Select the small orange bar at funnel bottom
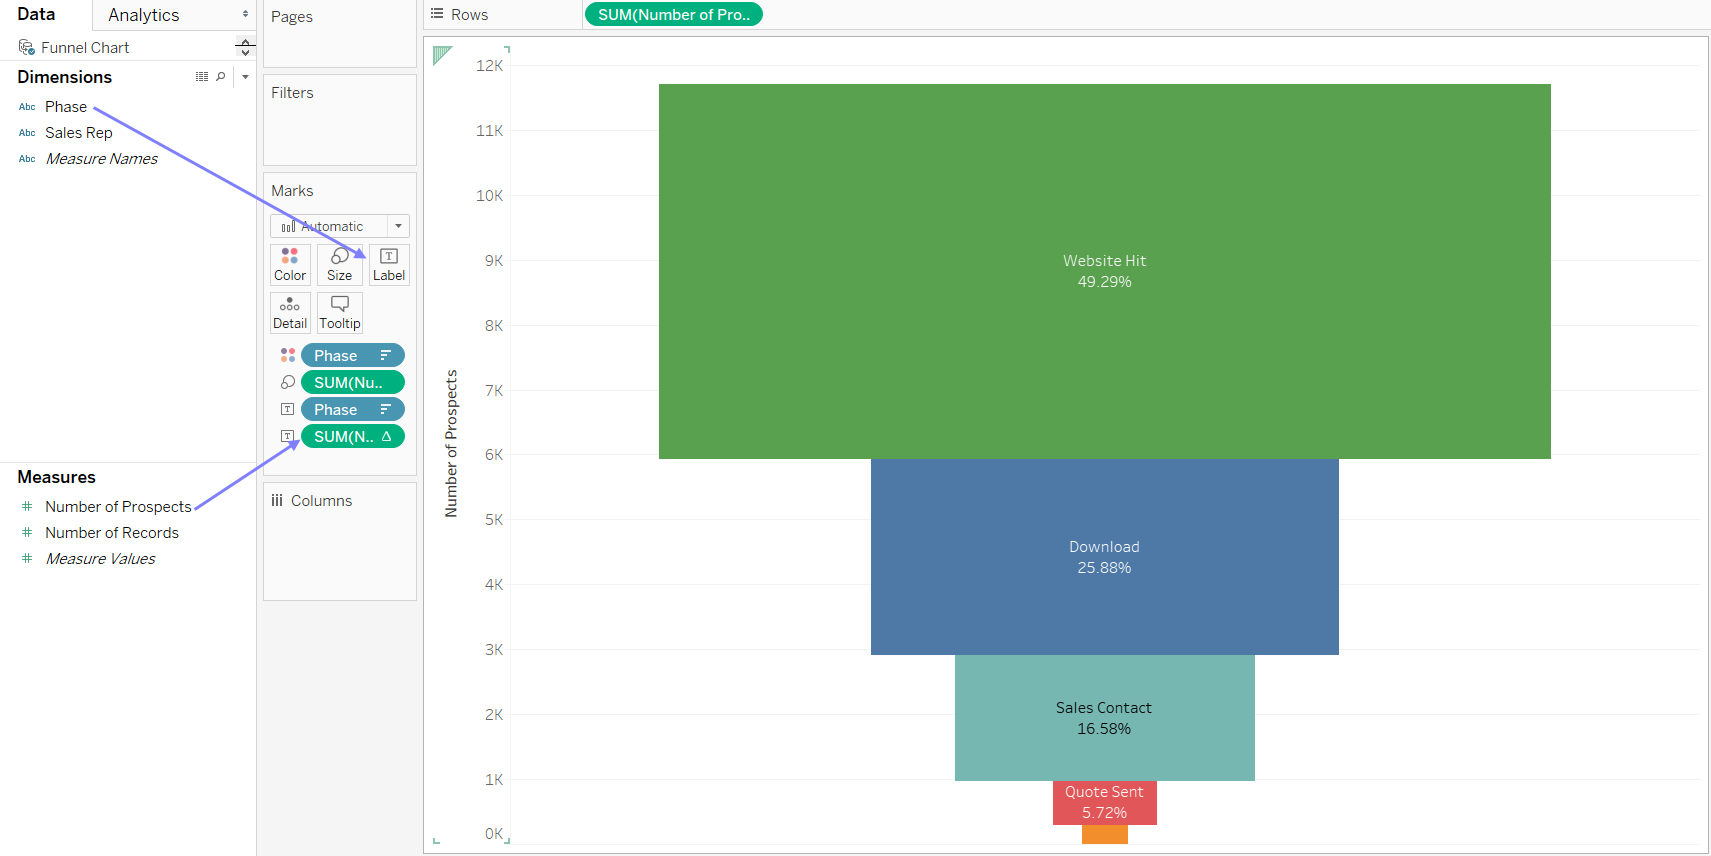Screen dimensions: 1711x856 1105,834
